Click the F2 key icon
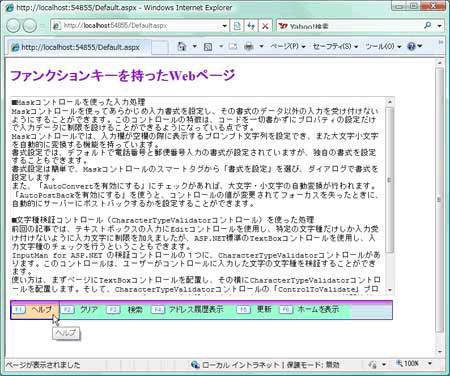The height and width of the screenshot is (376, 450). 67,310
